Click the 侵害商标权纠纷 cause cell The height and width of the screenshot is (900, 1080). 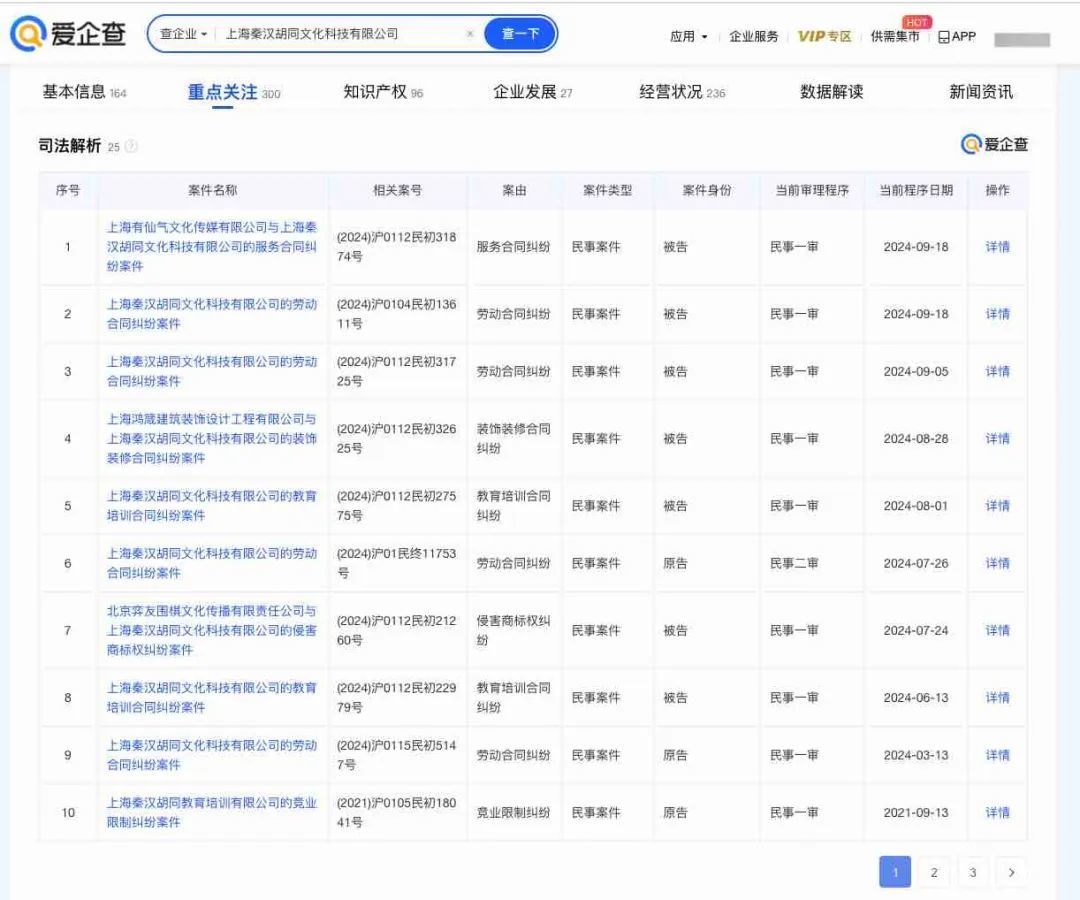coord(514,630)
